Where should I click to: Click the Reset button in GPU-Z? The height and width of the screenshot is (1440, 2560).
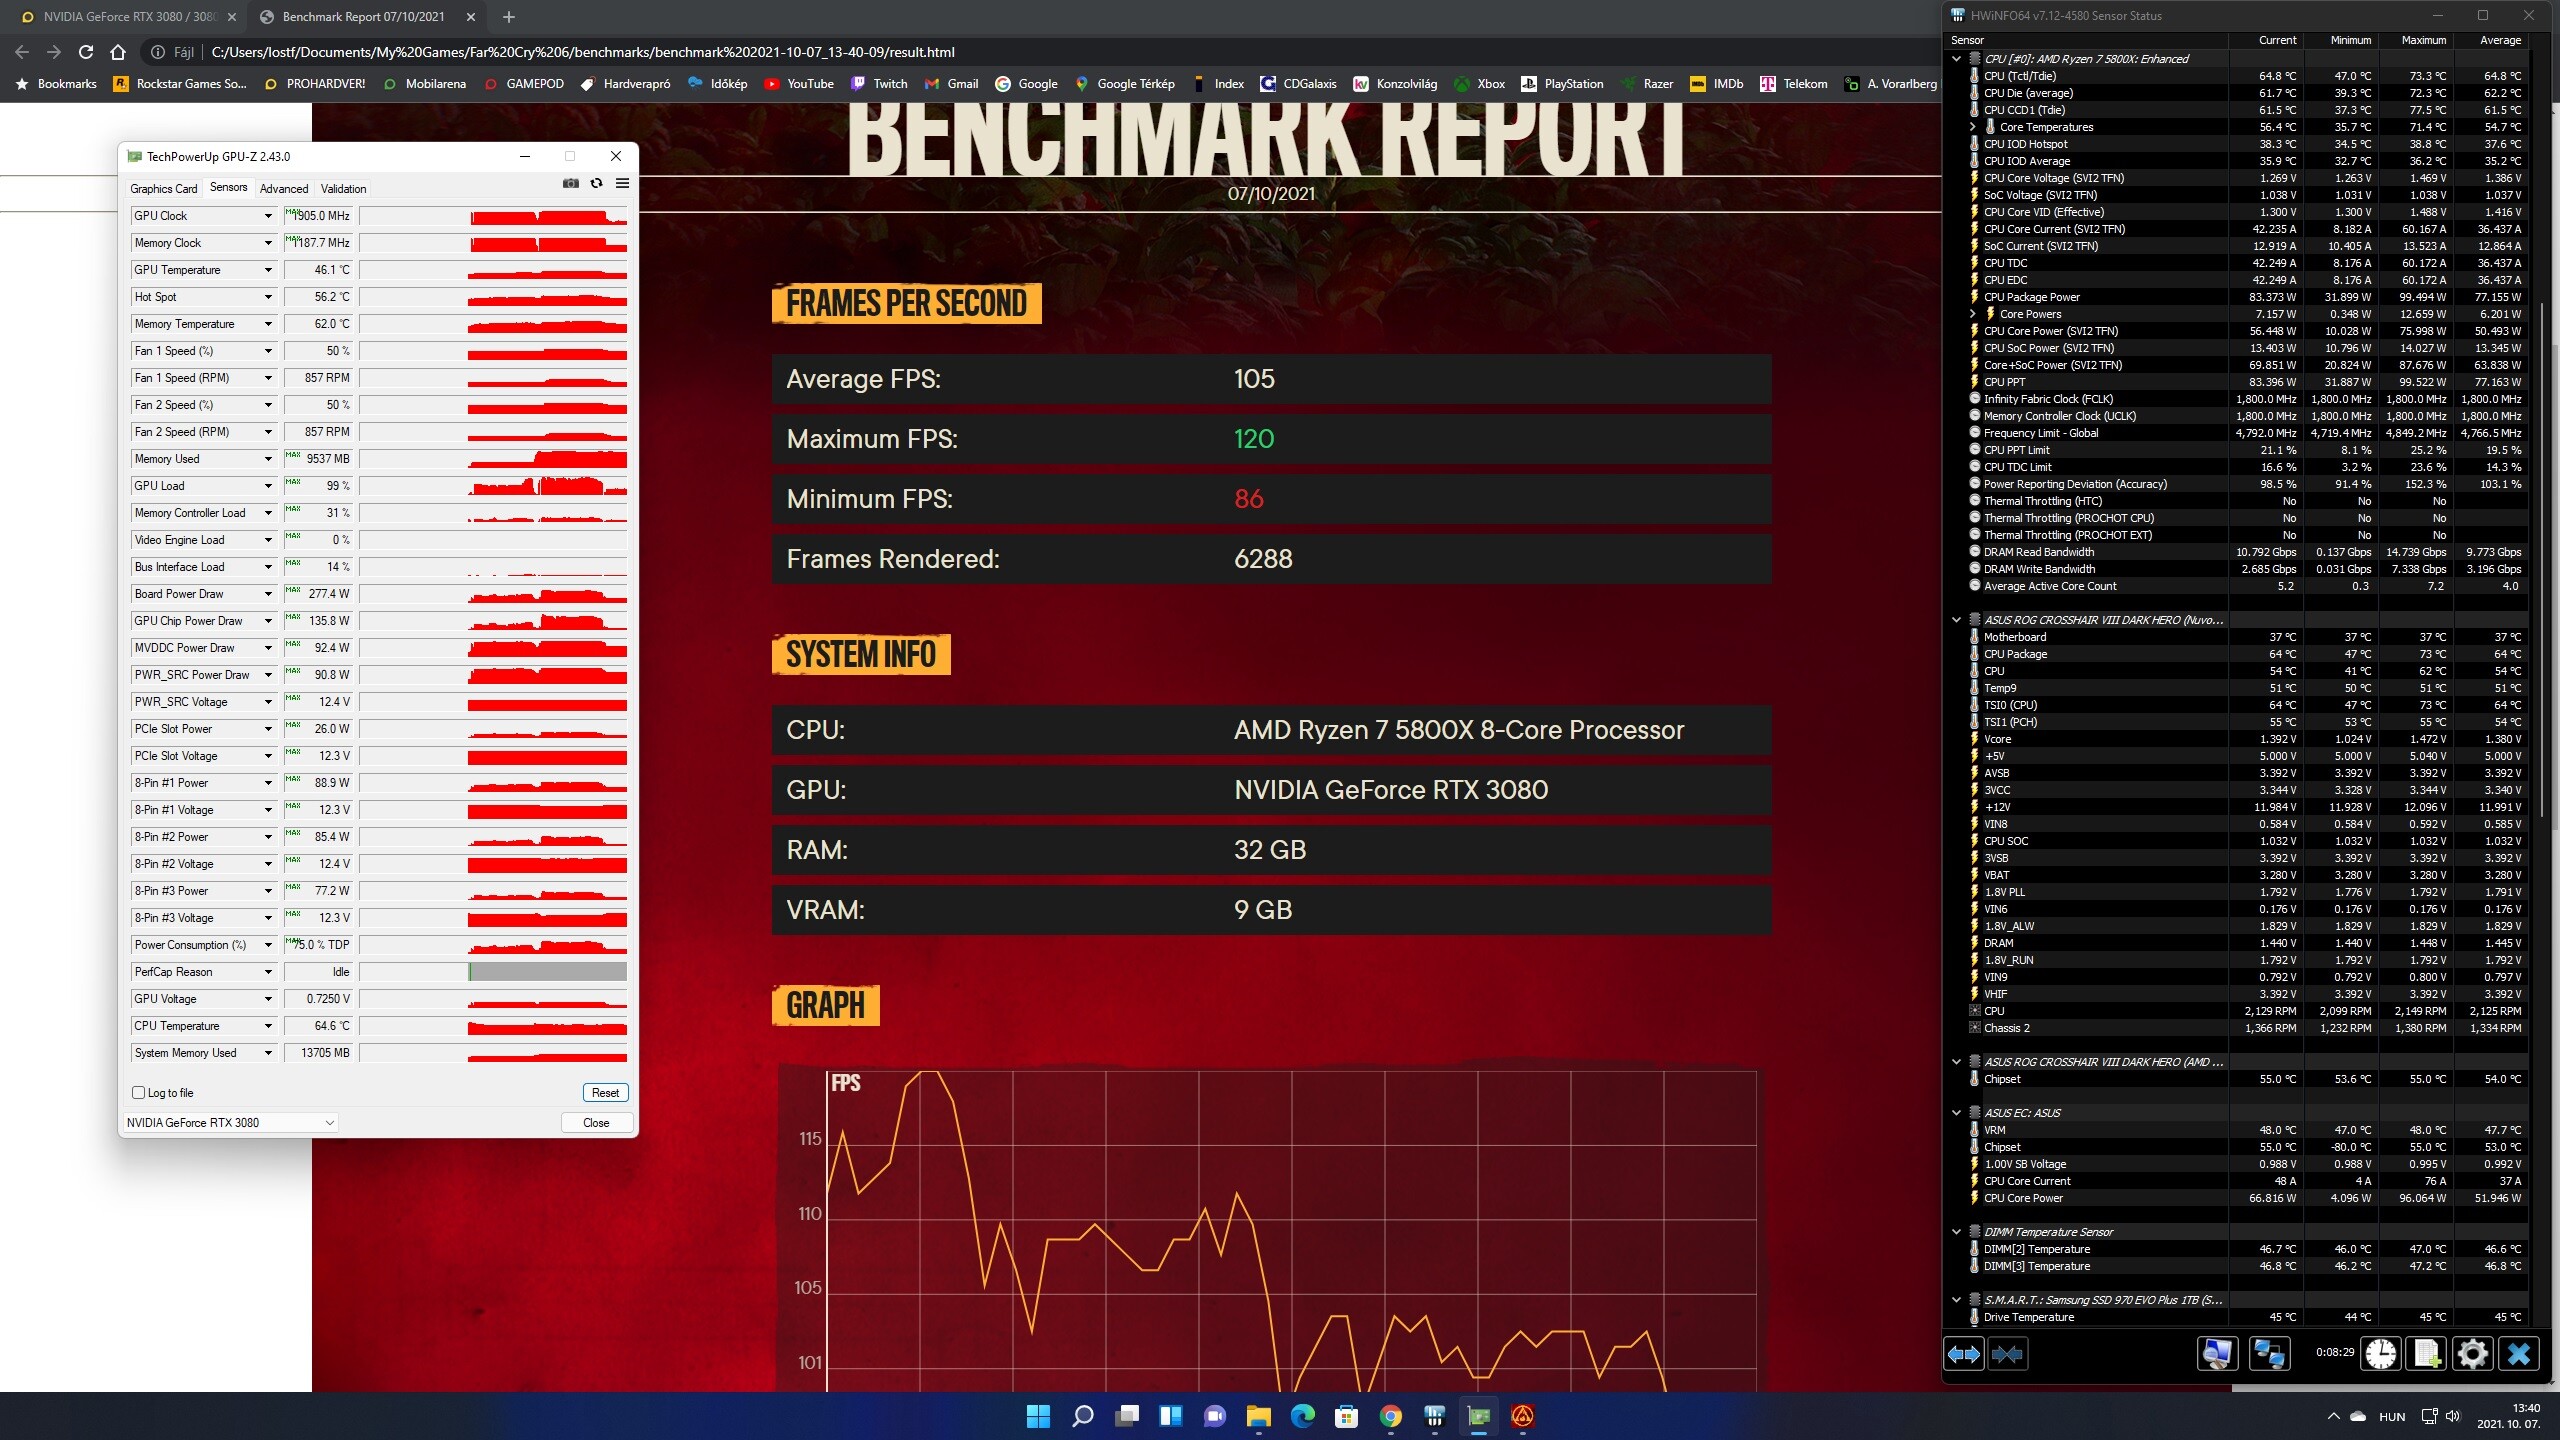pyautogui.click(x=605, y=1093)
